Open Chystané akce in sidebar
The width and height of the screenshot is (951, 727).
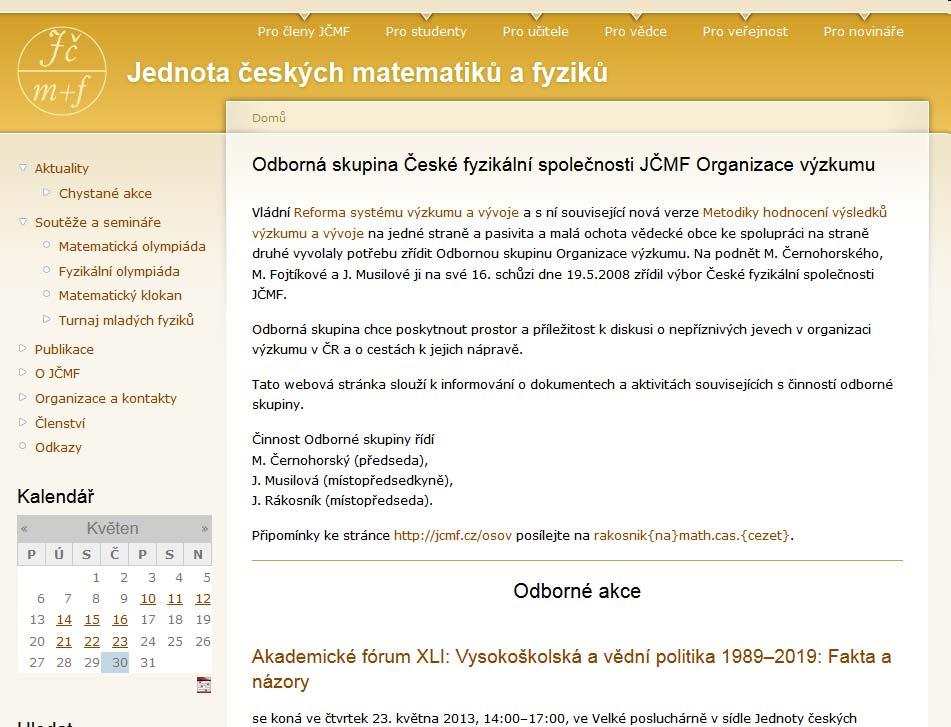[x=106, y=193]
